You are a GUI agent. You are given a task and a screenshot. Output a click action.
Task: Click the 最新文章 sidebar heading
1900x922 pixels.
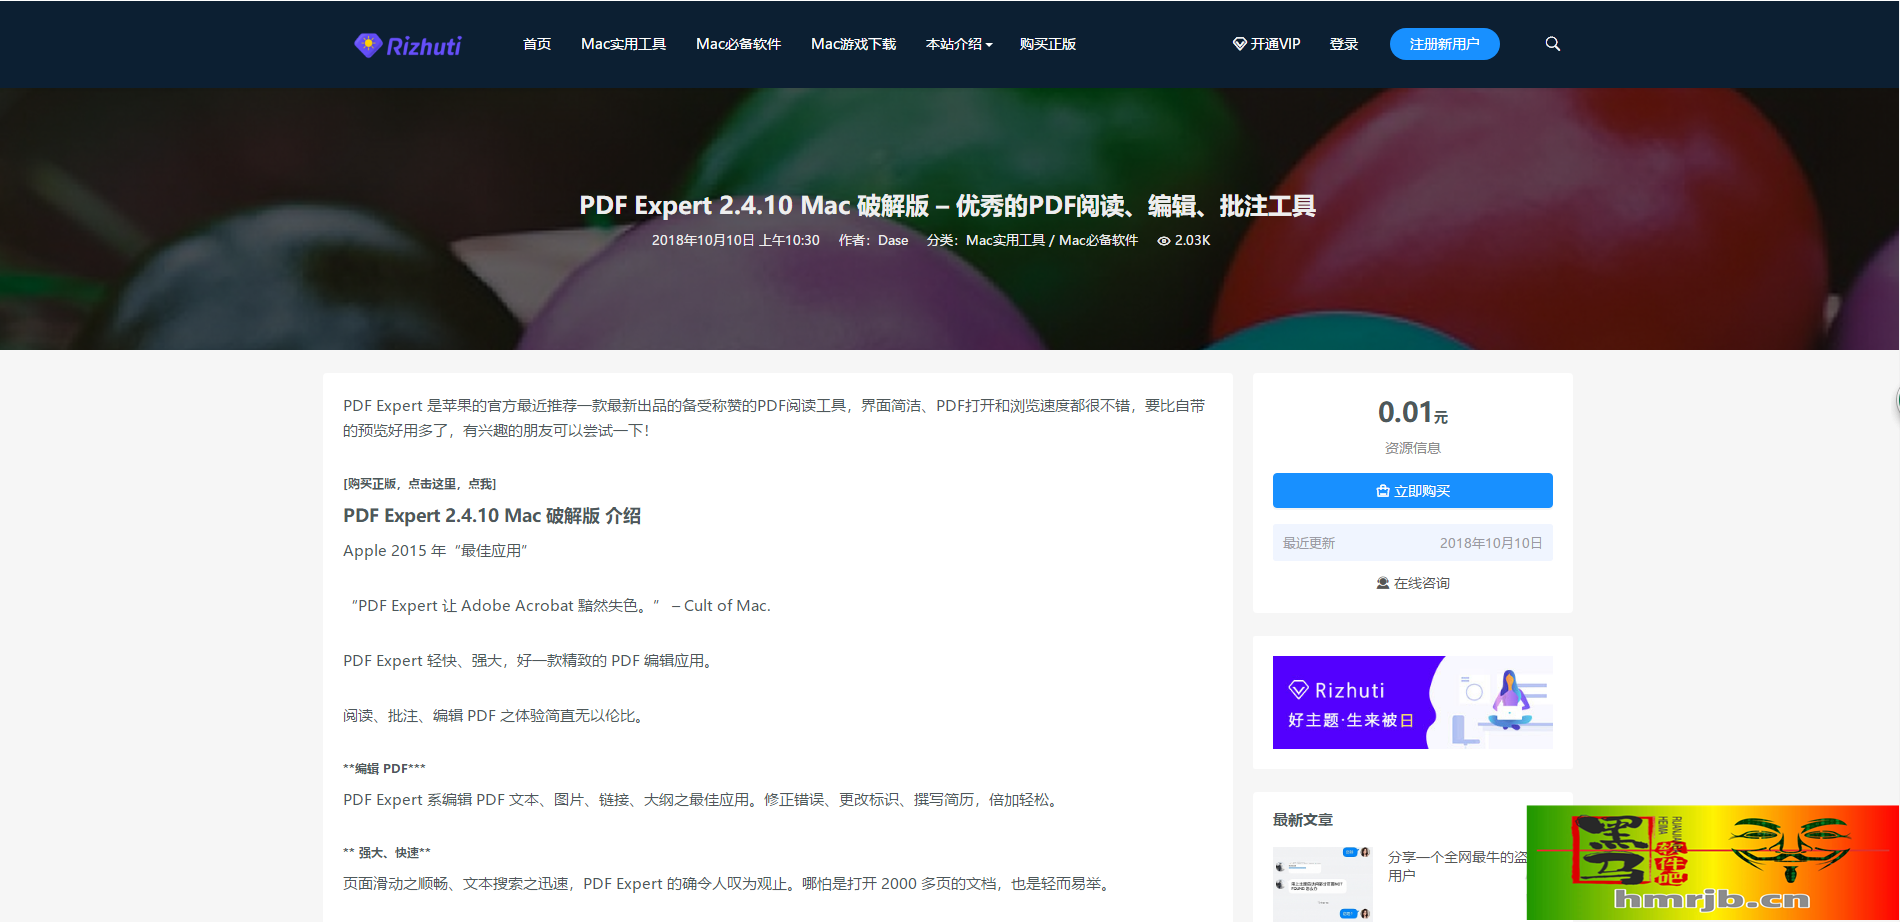point(1302,820)
